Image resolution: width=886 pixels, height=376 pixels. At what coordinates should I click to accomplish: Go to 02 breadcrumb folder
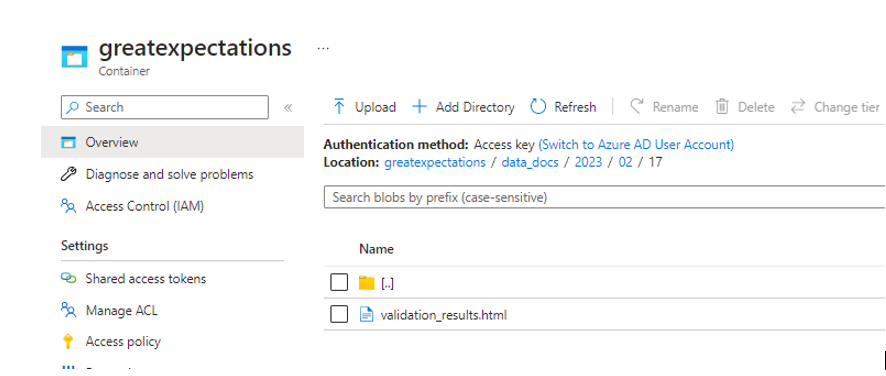(626, 162)
